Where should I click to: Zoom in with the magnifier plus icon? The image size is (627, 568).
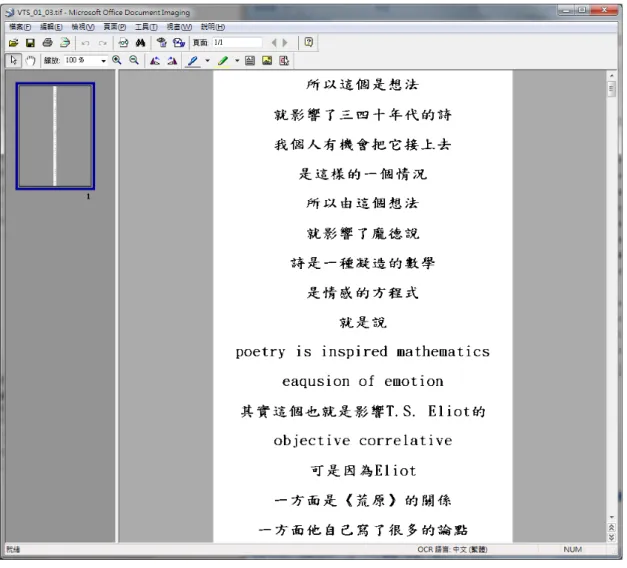(117, 60)
